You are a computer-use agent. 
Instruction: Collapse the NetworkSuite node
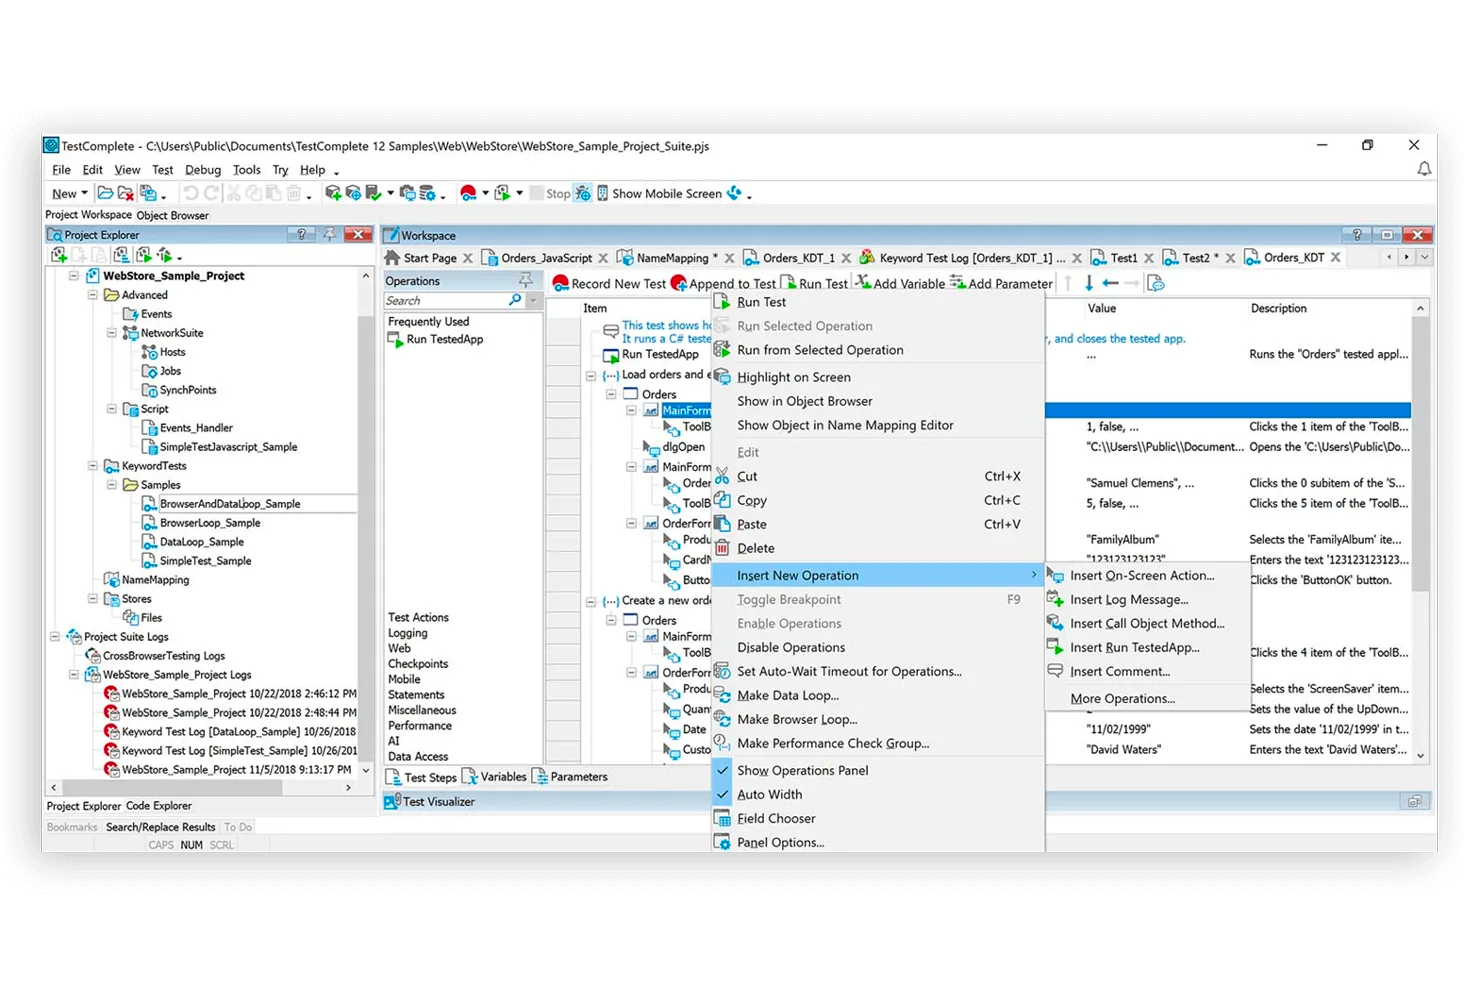[x=112, y=333]
